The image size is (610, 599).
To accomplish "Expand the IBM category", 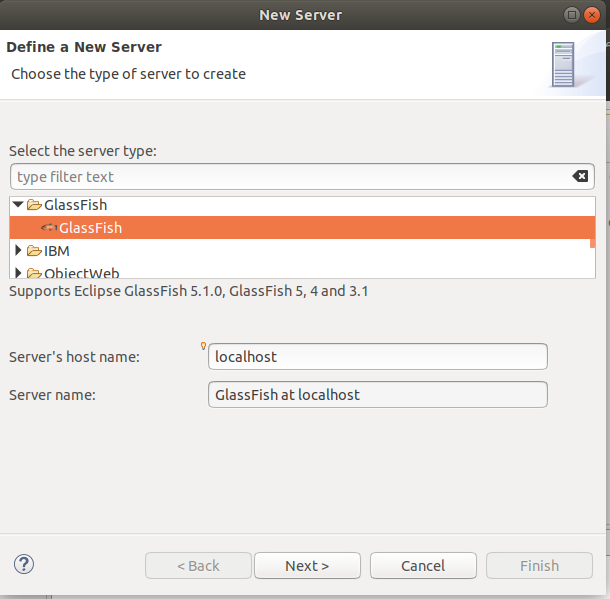I will [18, 250].
